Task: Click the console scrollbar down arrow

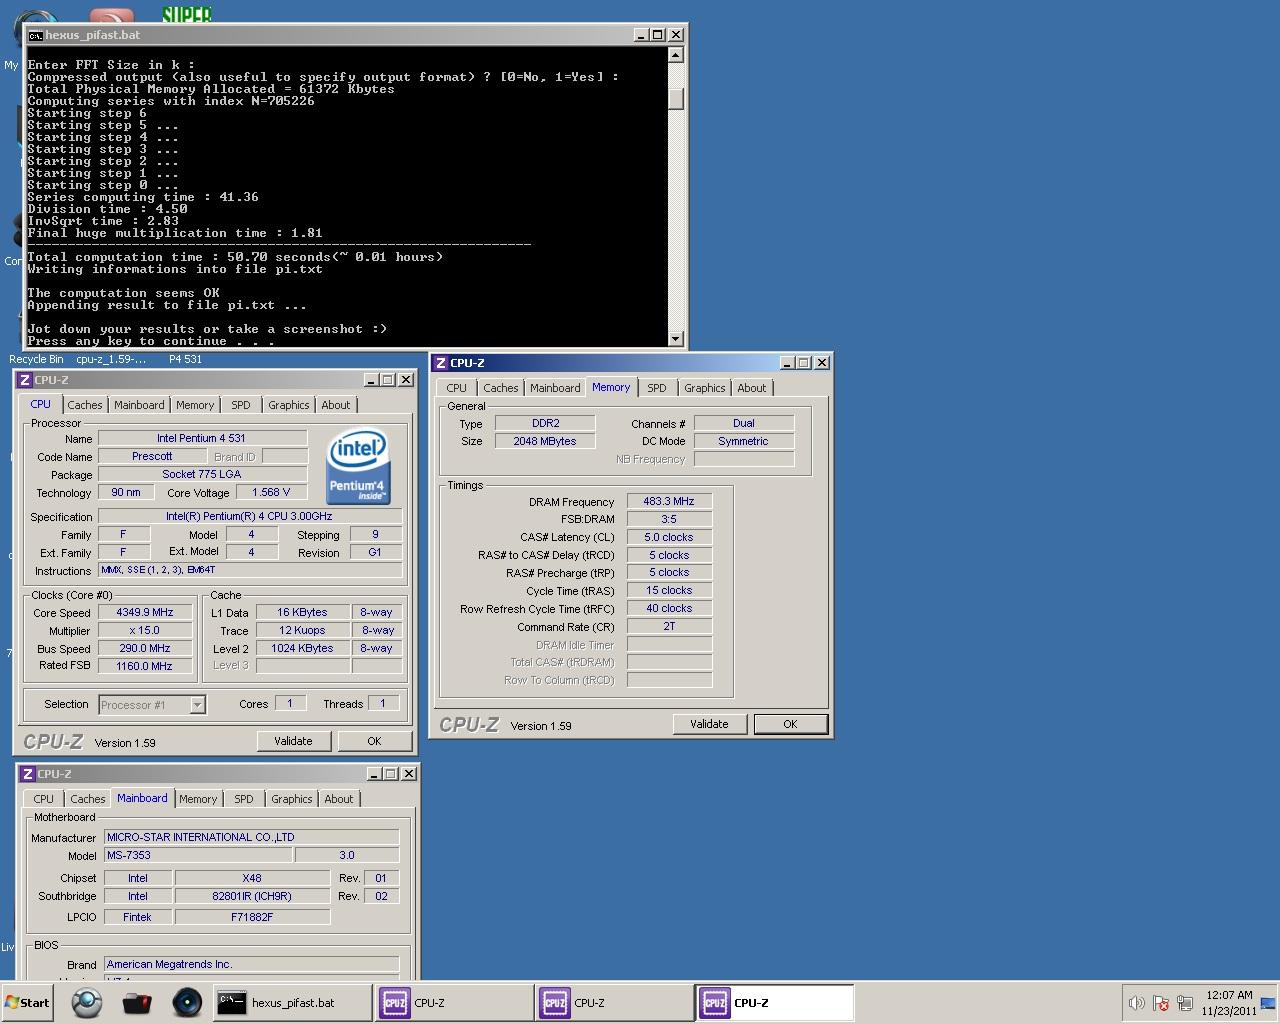Action: coord(676,339)
